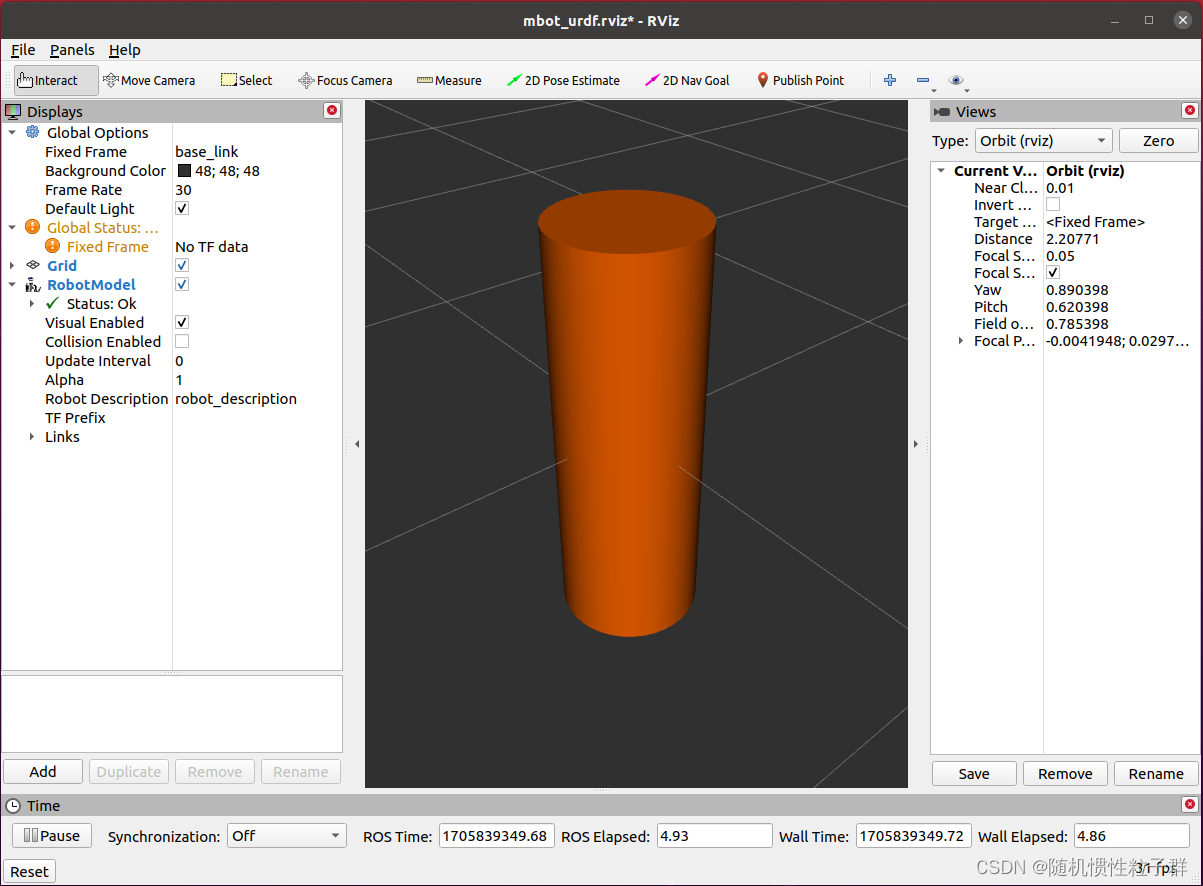Click the Time panel clock icon
Screen dimensions: 1203x886
click(13, 805)
